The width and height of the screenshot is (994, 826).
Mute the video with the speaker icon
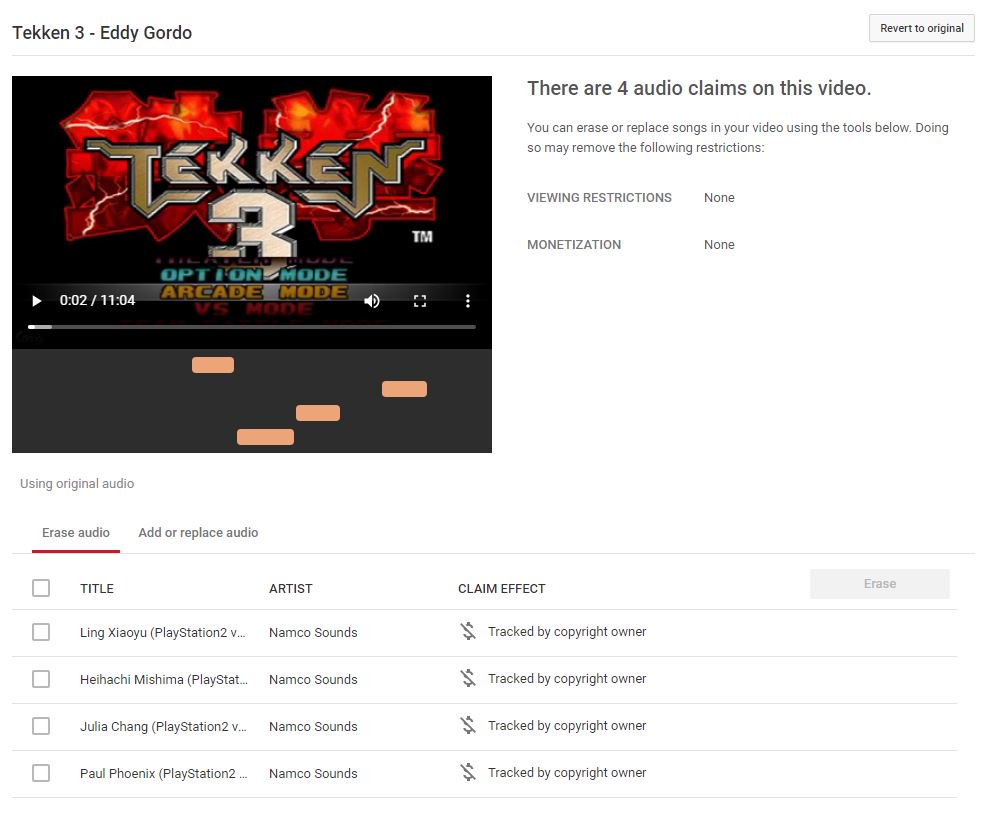tap(371, 300)
